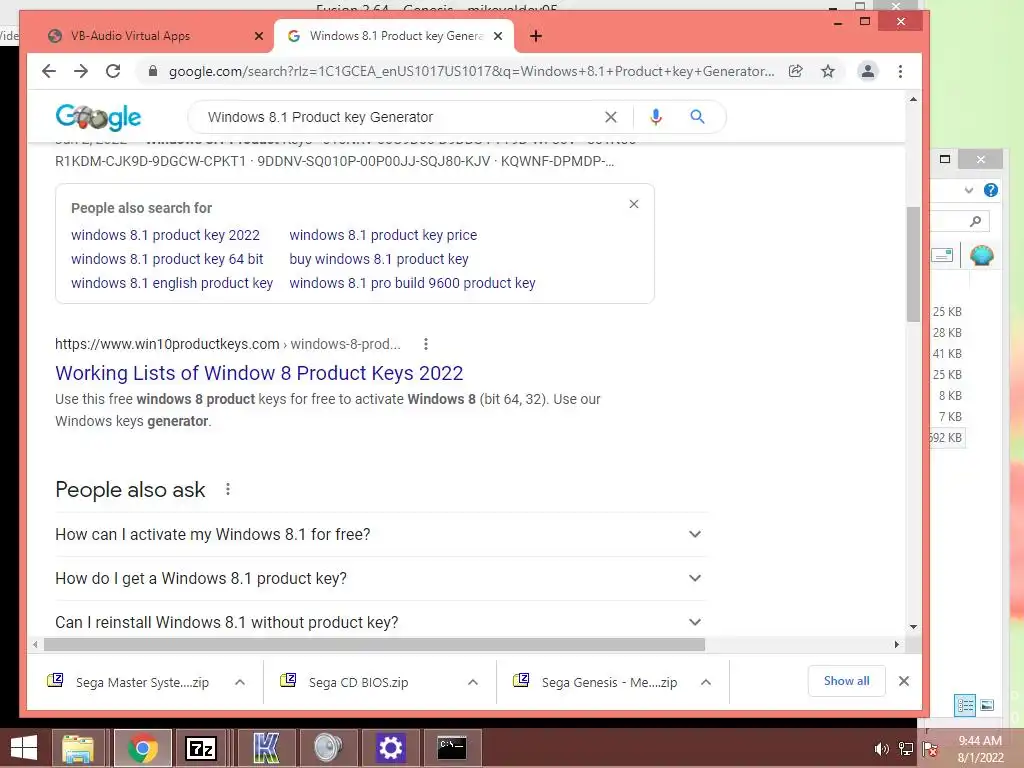The width and height of the screenshot is (1024, 768).
Task: Close the downloads bar
Action: pos(904,681)
